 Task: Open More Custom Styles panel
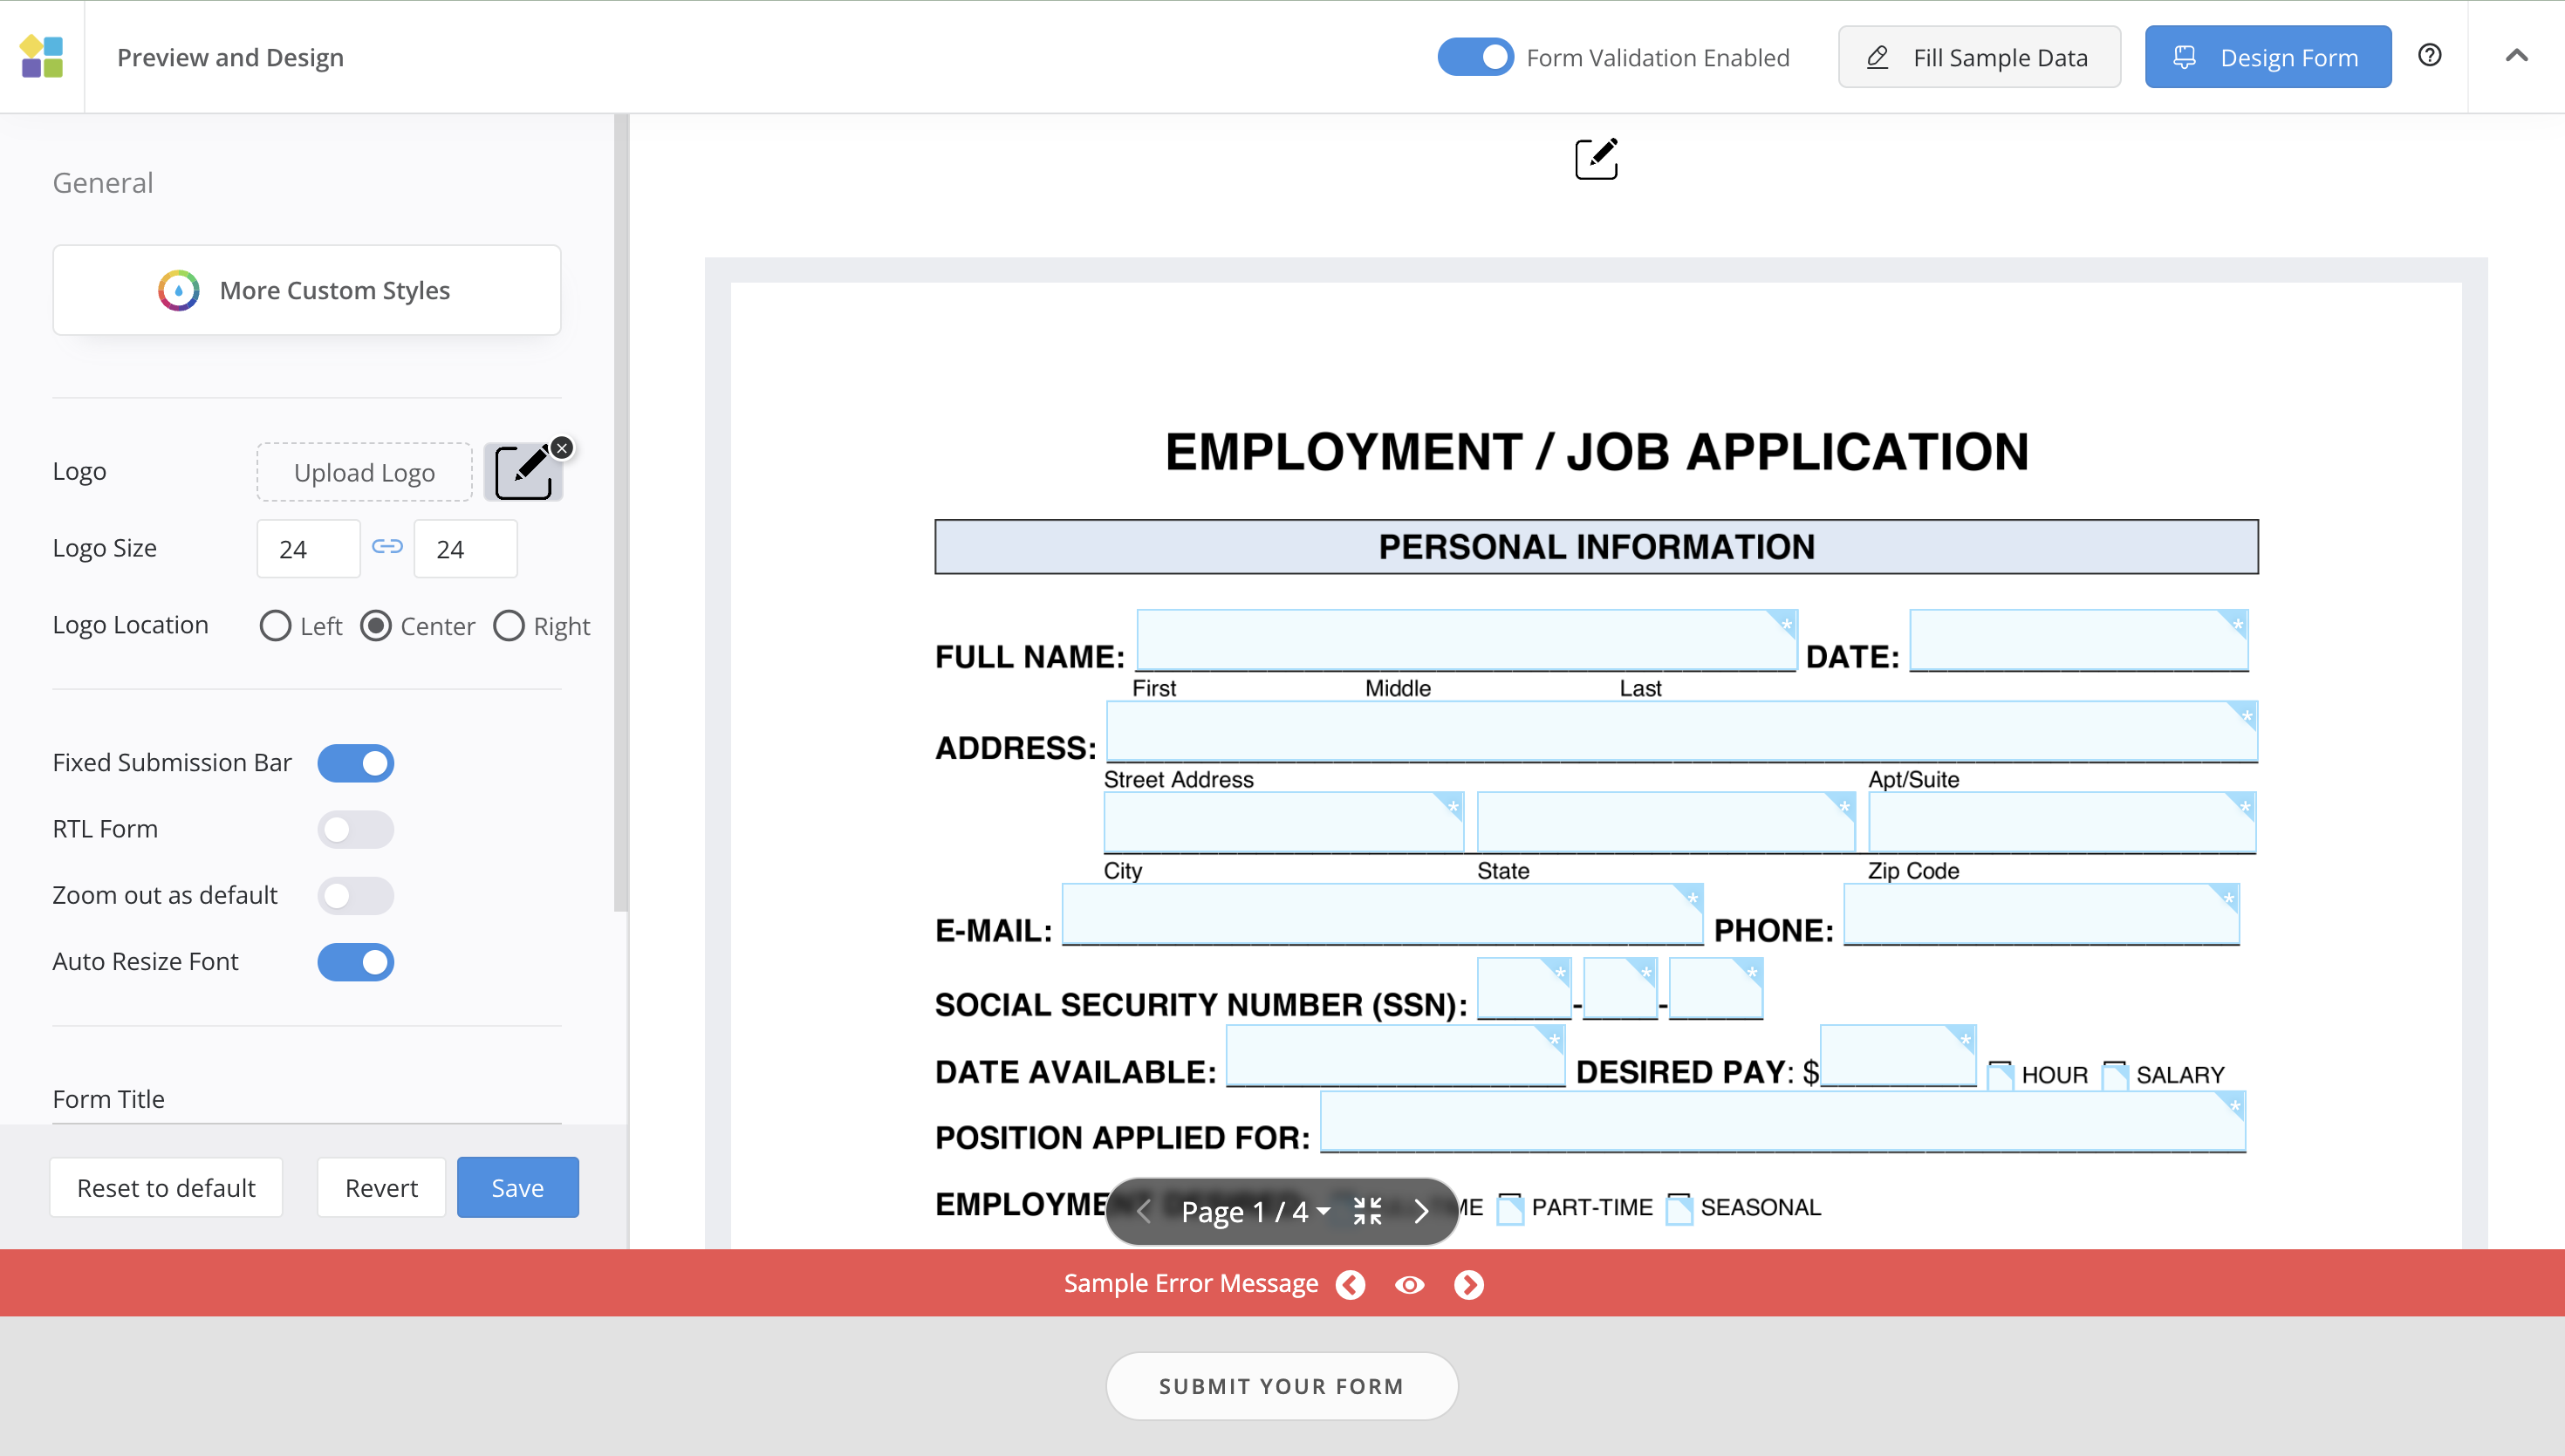click(x=306, y=290)
